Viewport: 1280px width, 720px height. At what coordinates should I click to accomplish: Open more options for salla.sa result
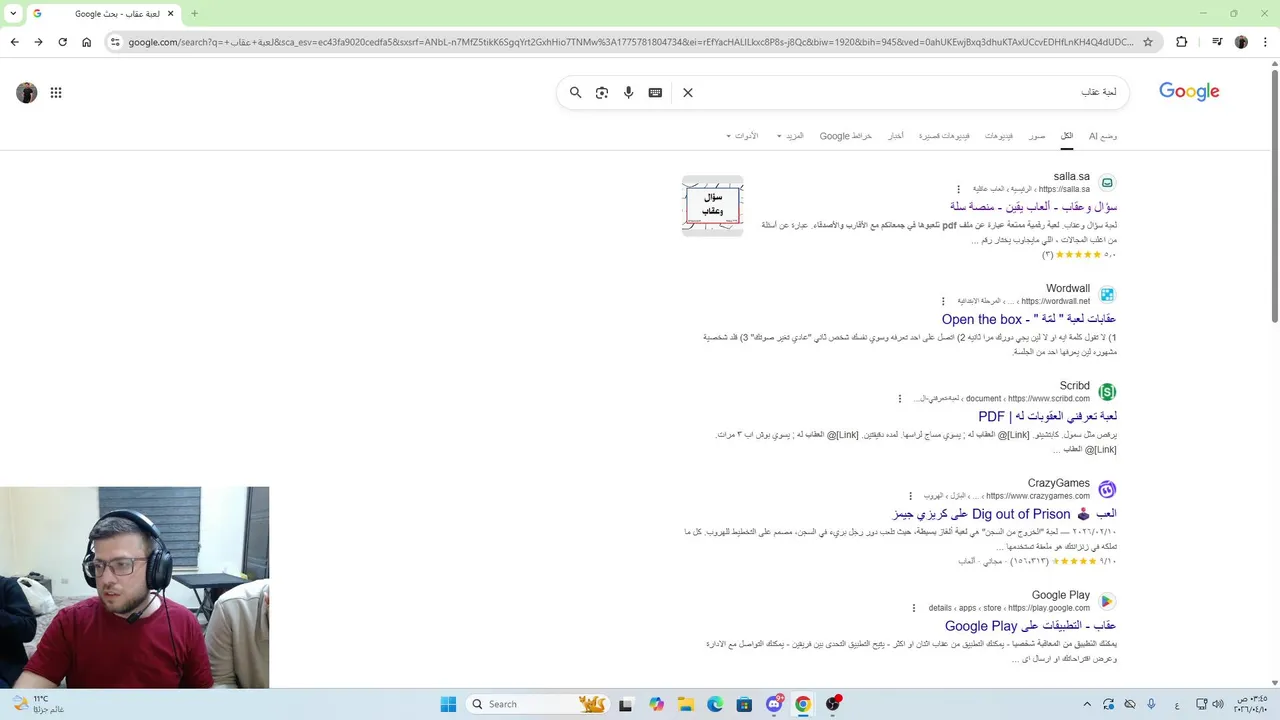tap(958, 189)
